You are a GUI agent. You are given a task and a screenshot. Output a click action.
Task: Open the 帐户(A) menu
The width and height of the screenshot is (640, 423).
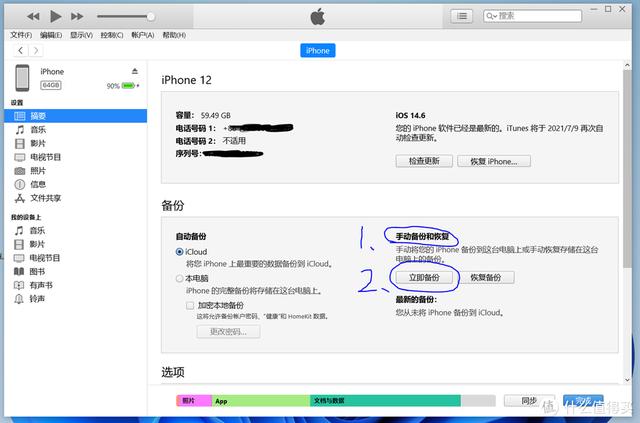tap(142, 34)
